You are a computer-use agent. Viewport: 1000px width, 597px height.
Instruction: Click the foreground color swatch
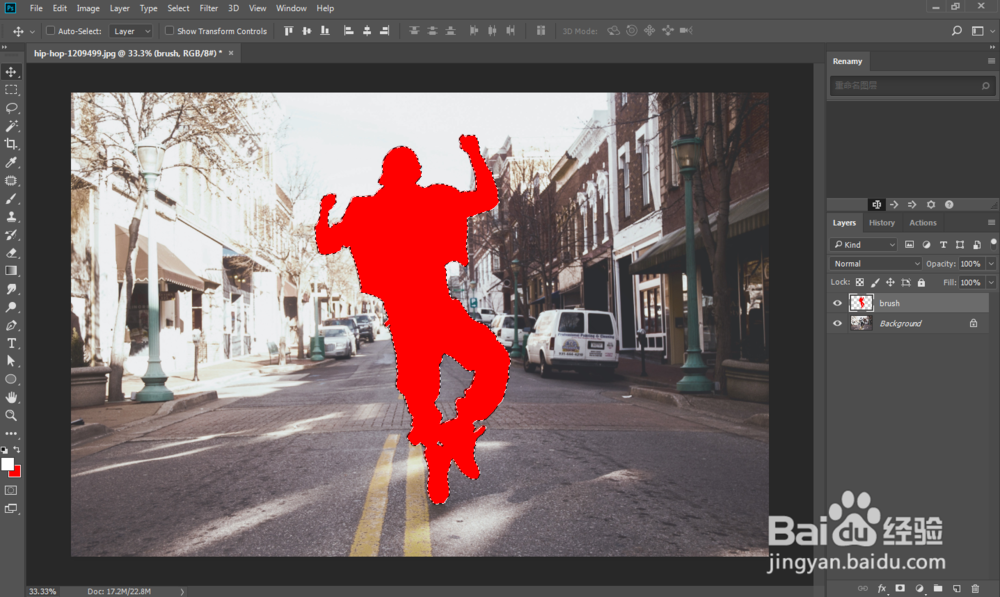pos(7,464)
